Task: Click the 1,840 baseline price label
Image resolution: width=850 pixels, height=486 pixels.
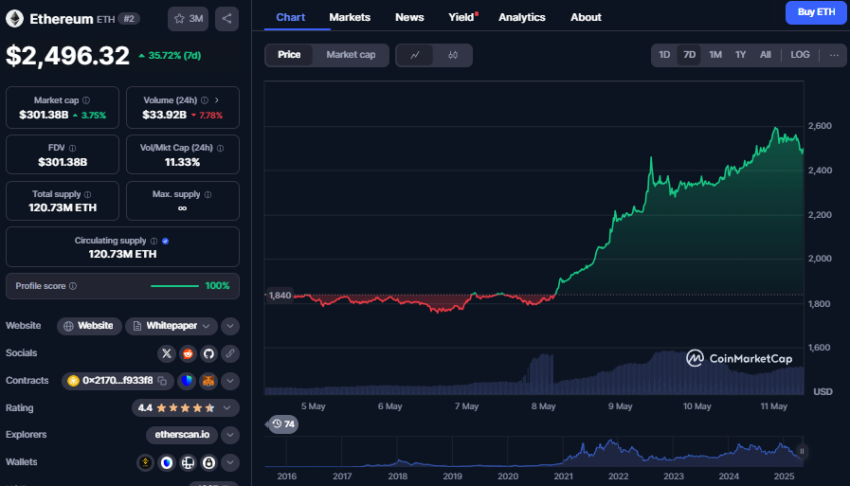Action: [280, 296]
